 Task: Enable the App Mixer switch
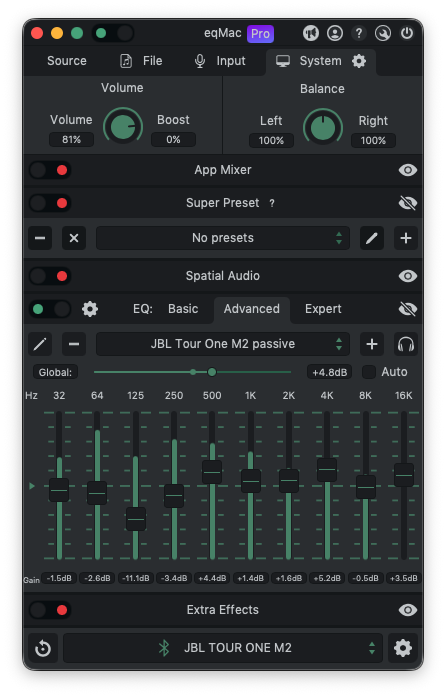pyautogui.click(x=50, y=170)
